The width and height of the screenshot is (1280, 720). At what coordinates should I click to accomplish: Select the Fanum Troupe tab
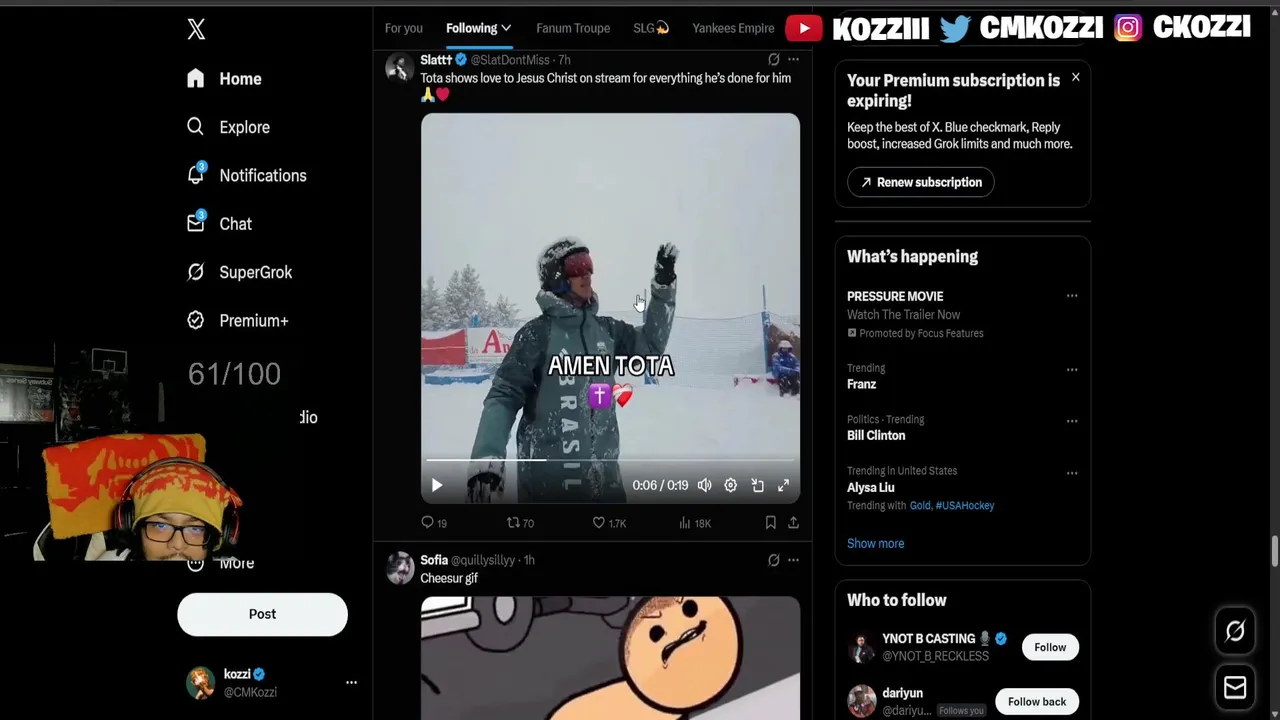click(x=573, y=28)
